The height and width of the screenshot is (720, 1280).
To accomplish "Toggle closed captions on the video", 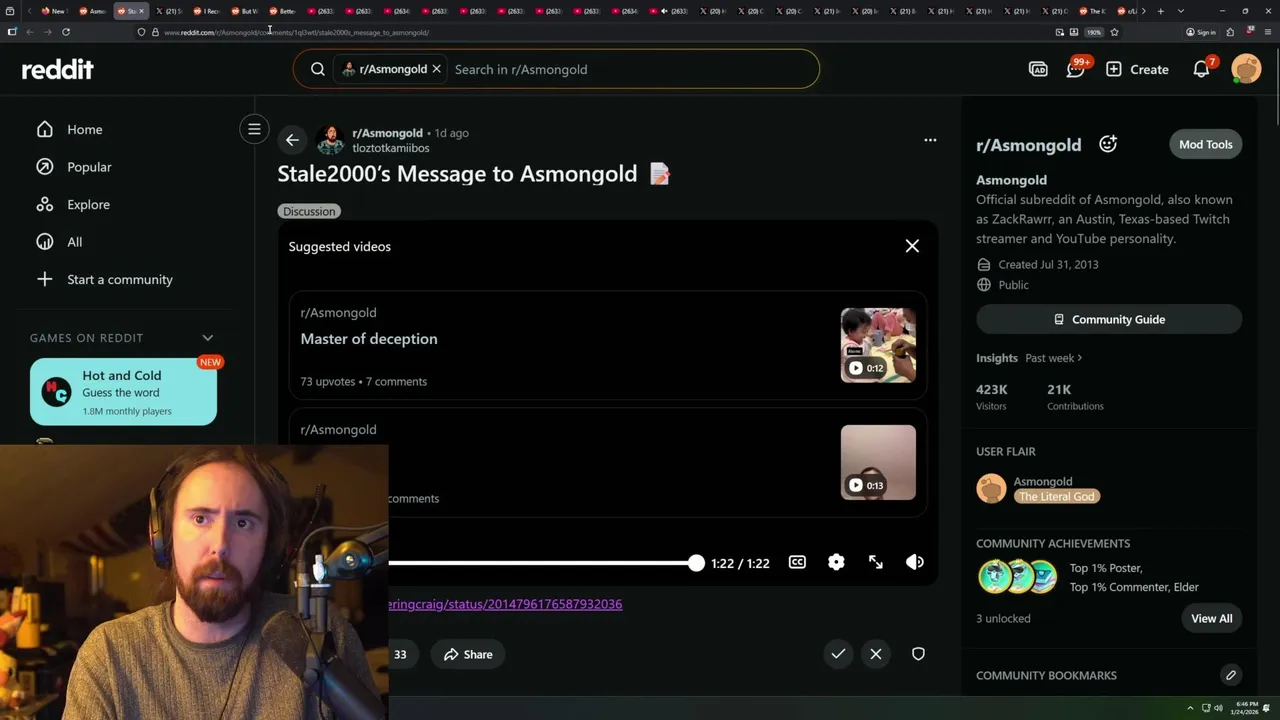I will [797, 562].
